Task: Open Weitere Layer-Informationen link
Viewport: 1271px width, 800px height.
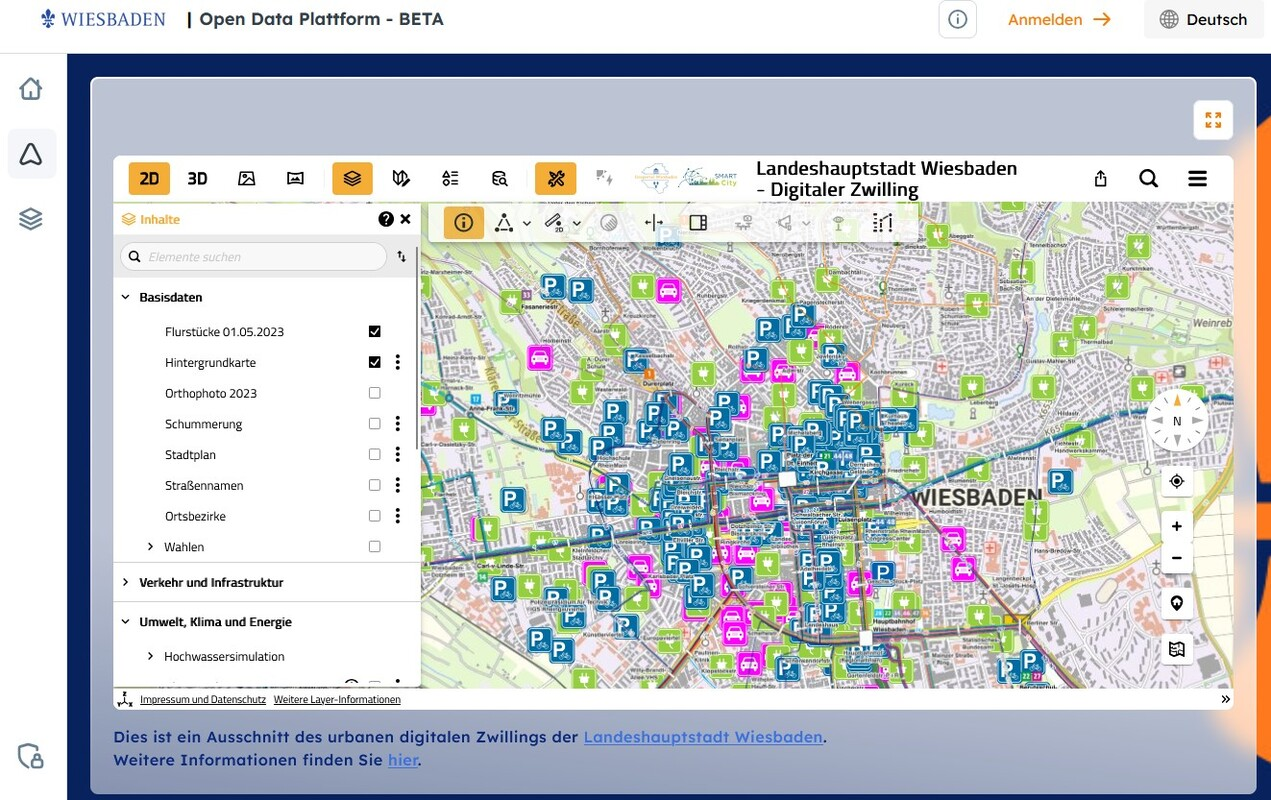Action: tap(337, 700)
